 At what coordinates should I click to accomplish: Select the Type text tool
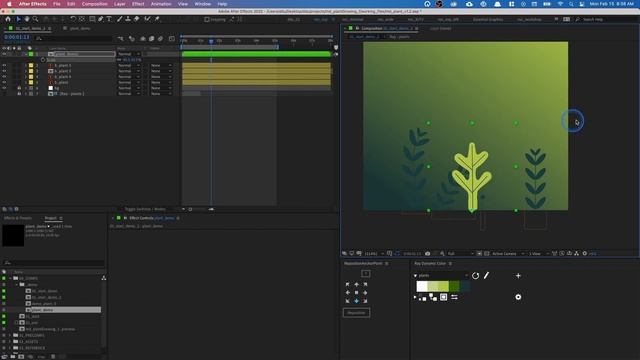tap(109, 19)
